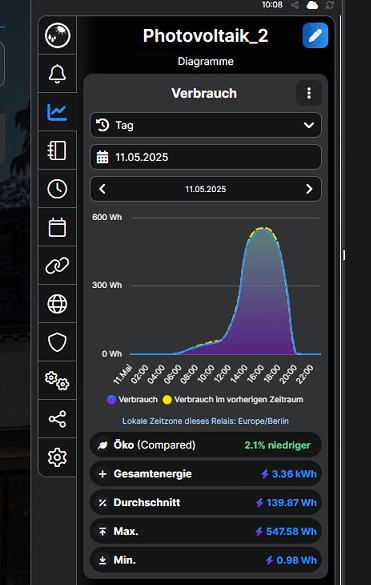Image resolution: width=371 pixels, height=585 pixels.
Task: Click the Öko (Compared) row
Action: click(x=206, y=445)
